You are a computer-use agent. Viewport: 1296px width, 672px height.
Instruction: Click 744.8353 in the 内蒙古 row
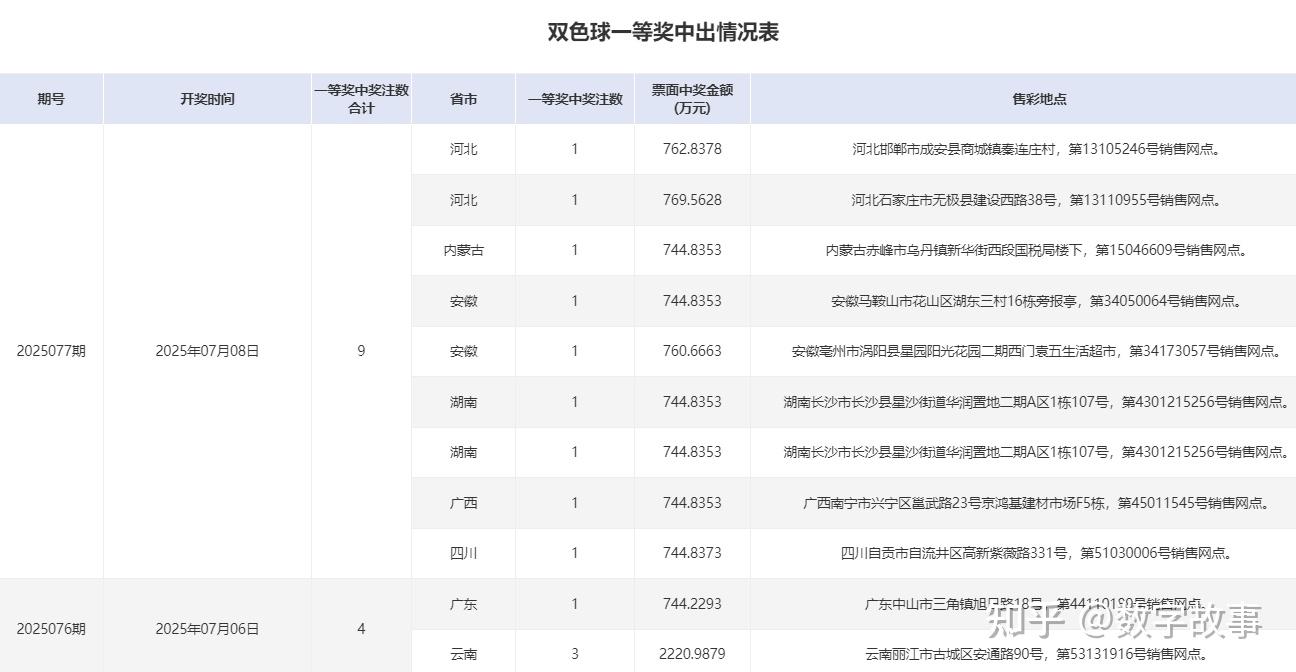click(692, 250)
